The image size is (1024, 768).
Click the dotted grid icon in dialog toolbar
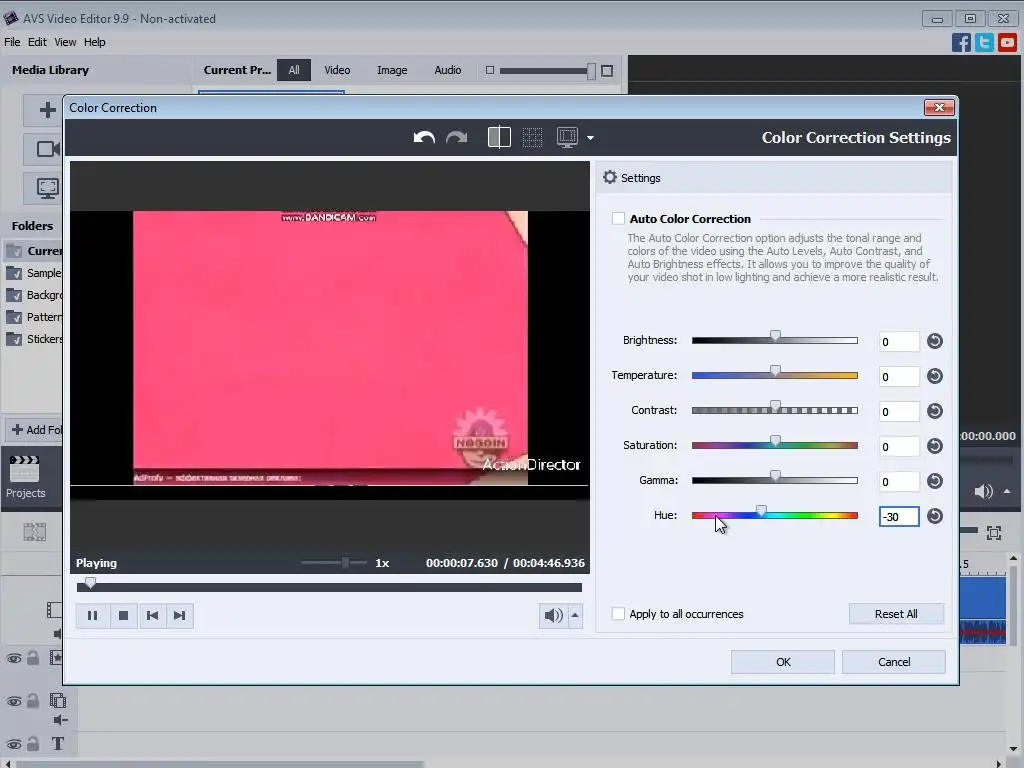532,138
